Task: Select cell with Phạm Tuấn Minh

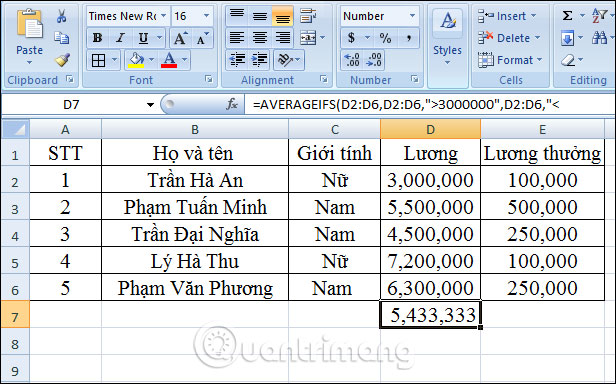Action: click(x=195, y=206)
